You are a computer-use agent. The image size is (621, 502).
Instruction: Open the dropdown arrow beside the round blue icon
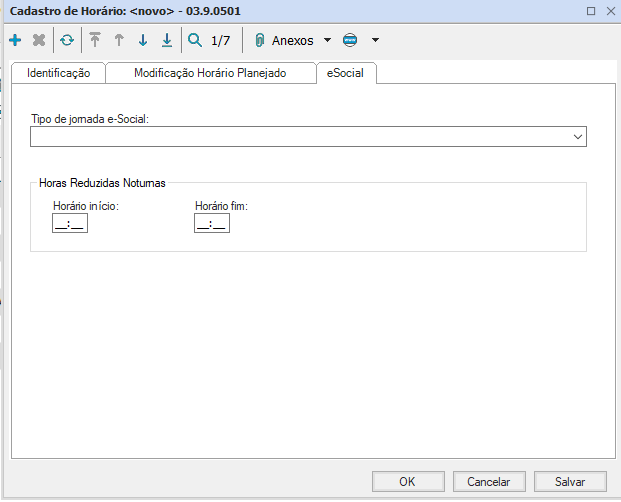pyautogui.click(x=375, y=41)
